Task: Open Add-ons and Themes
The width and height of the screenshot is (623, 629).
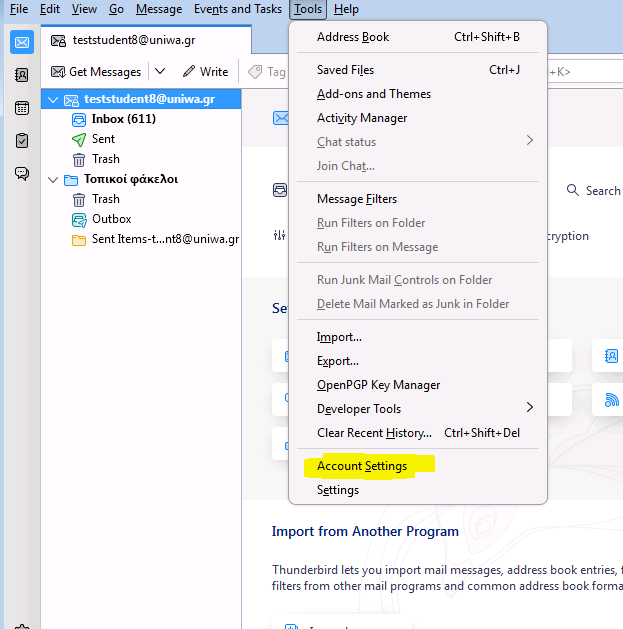Action: tap(418, 94)
